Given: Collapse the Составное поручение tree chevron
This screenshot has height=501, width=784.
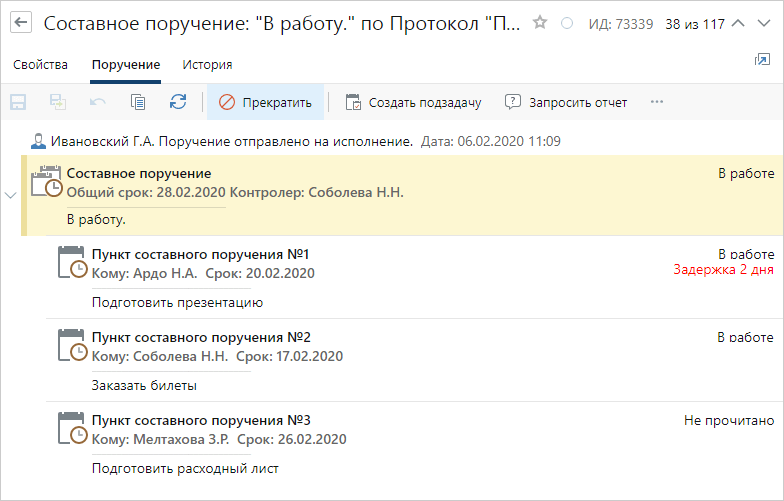Looking at the screenshot, I should 10,196.
